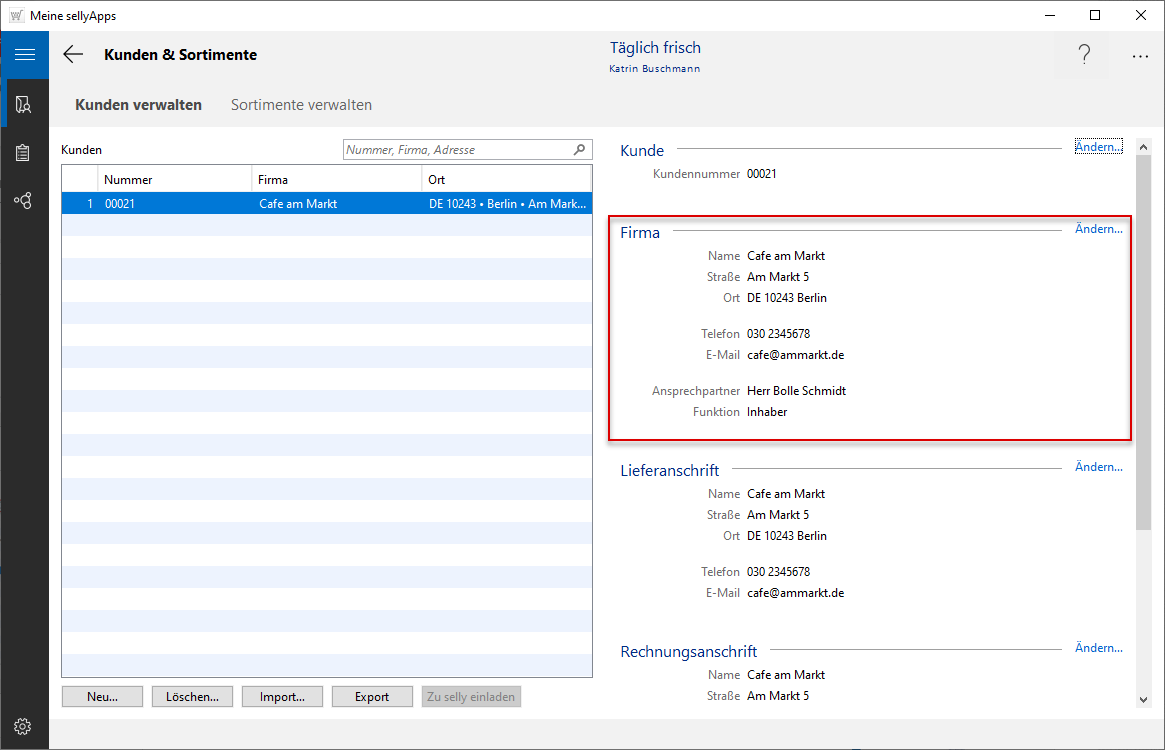Click Ändern link for Rechnungsanschrift
The width and height of the screenshot is (1165, 750).
1098,648
